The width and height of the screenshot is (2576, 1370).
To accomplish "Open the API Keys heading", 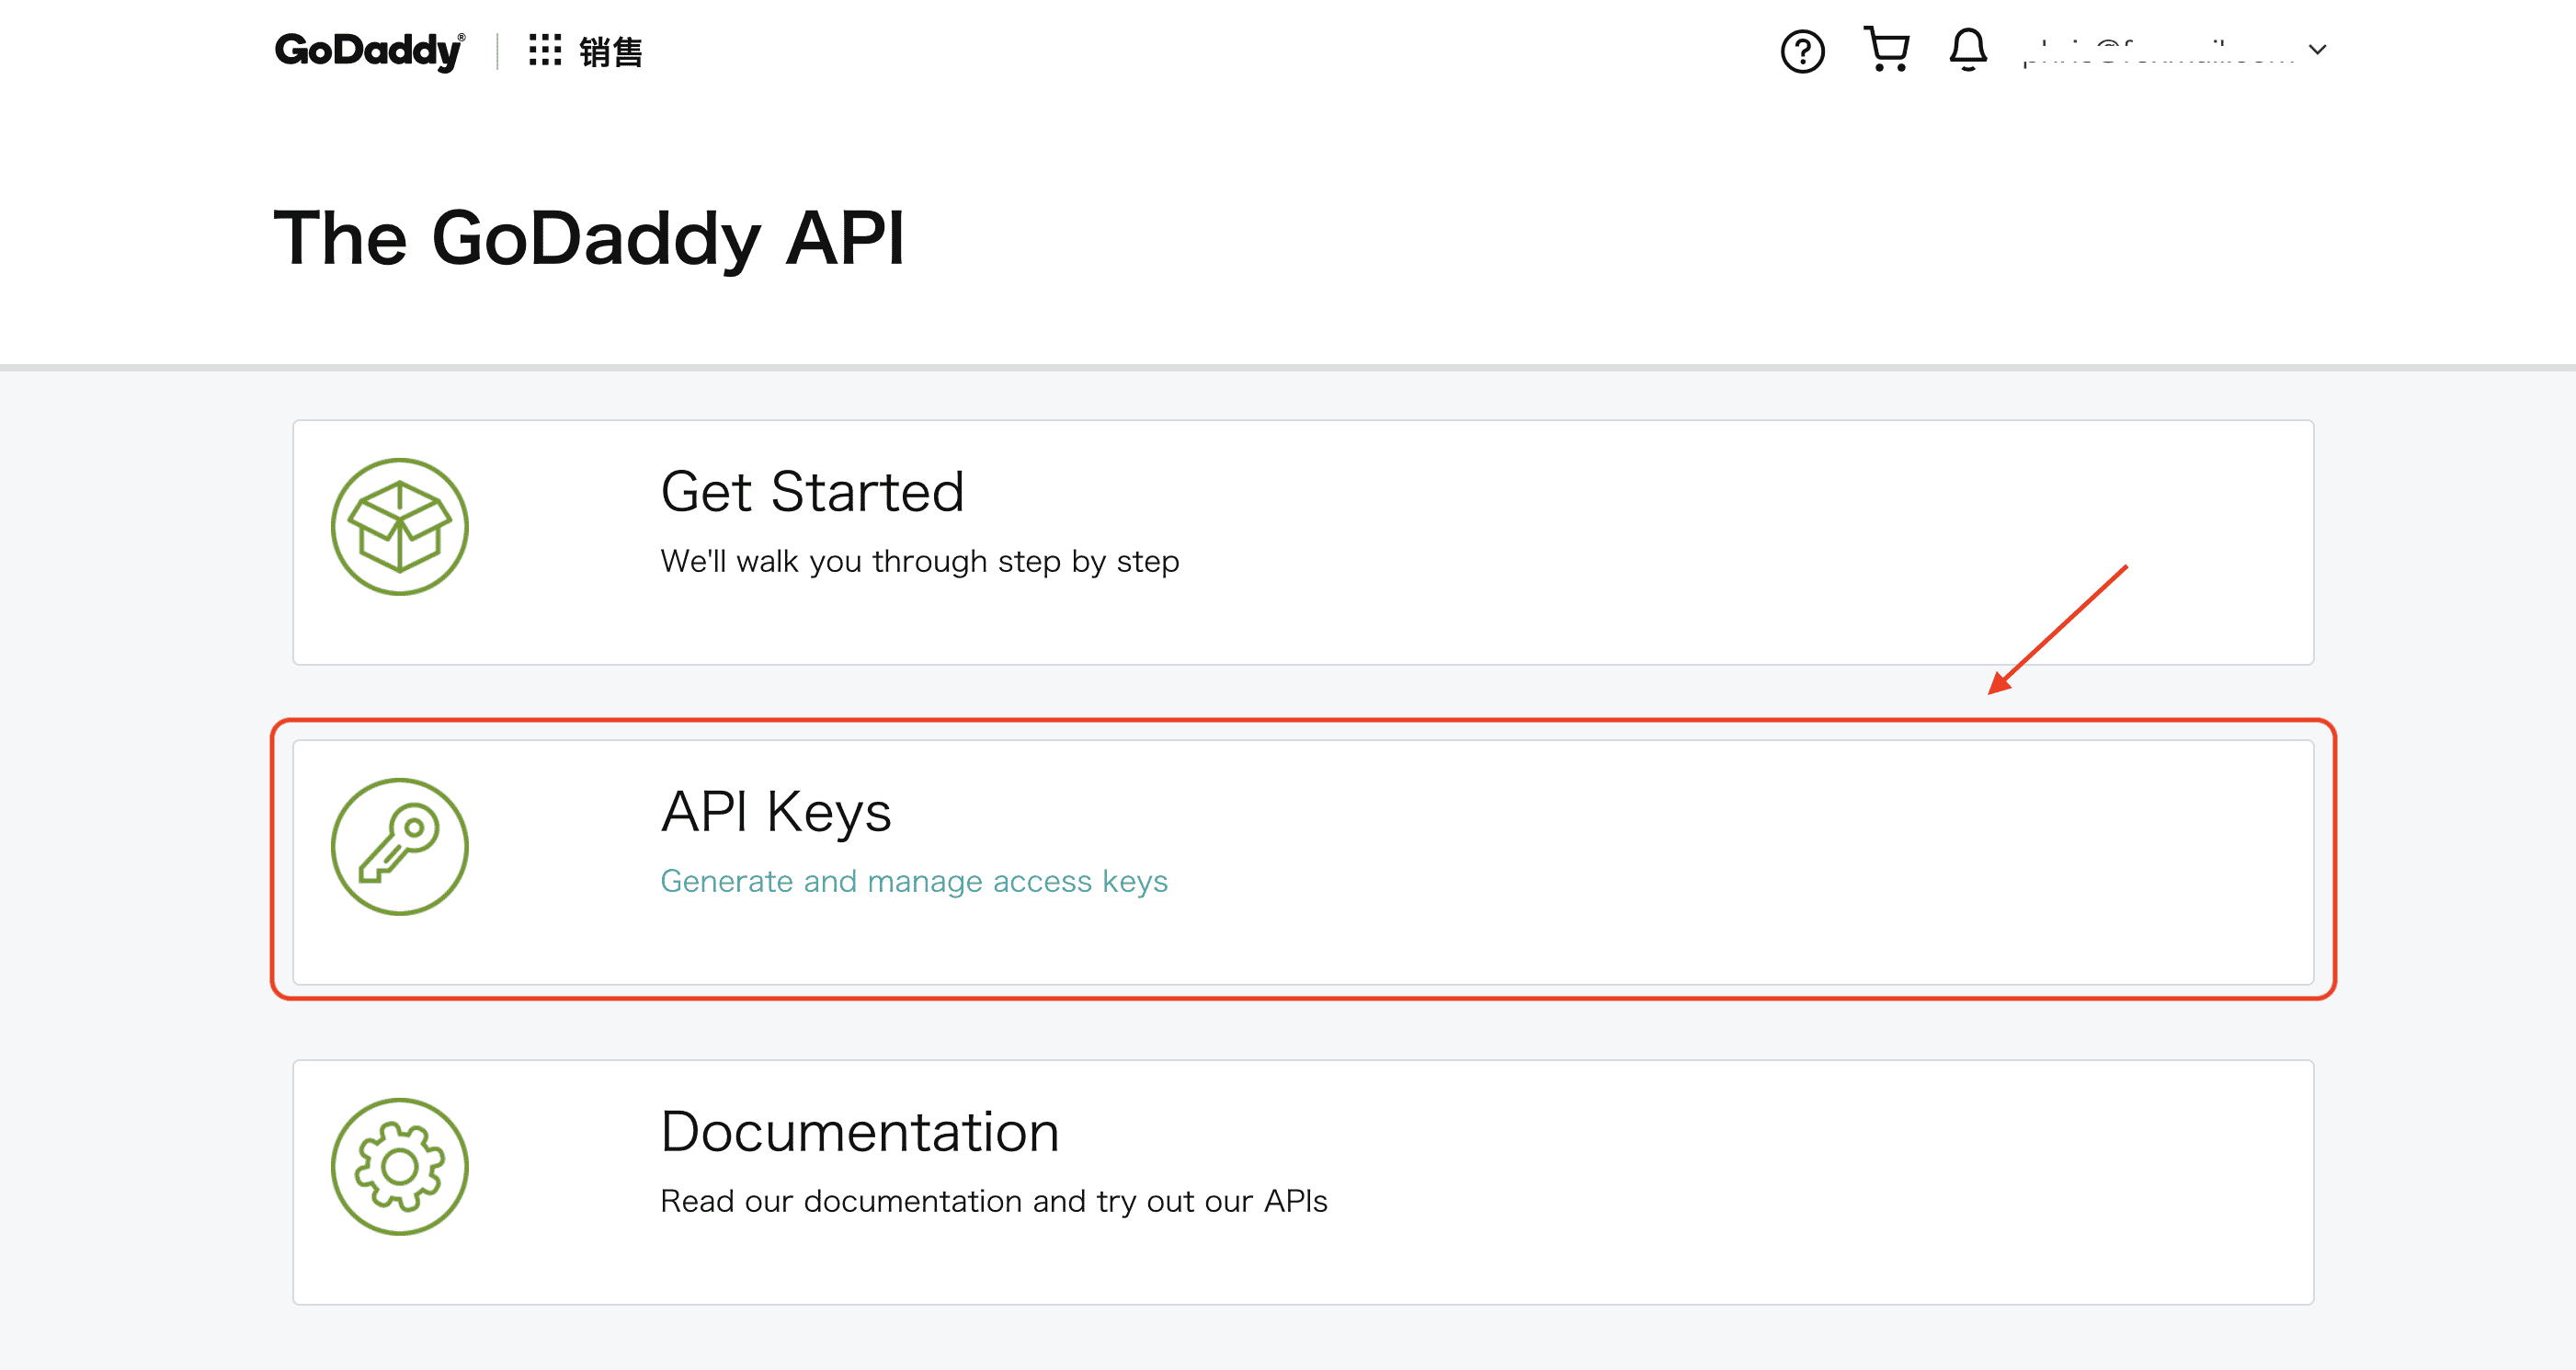I will (776, 812).
